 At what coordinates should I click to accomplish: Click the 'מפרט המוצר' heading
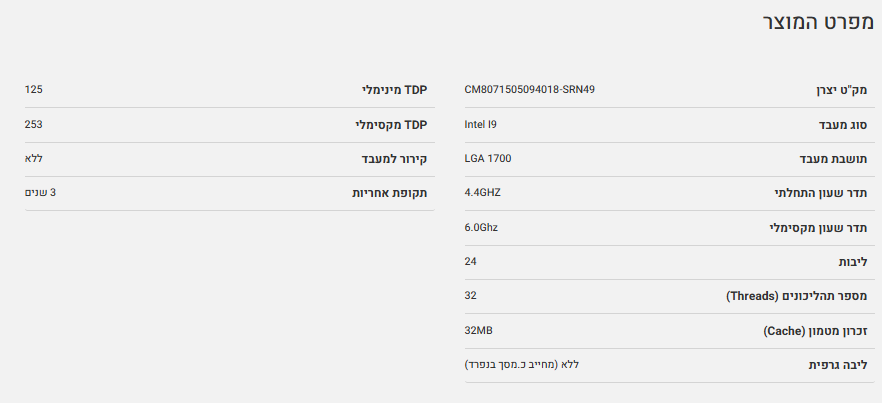(816, 23)
